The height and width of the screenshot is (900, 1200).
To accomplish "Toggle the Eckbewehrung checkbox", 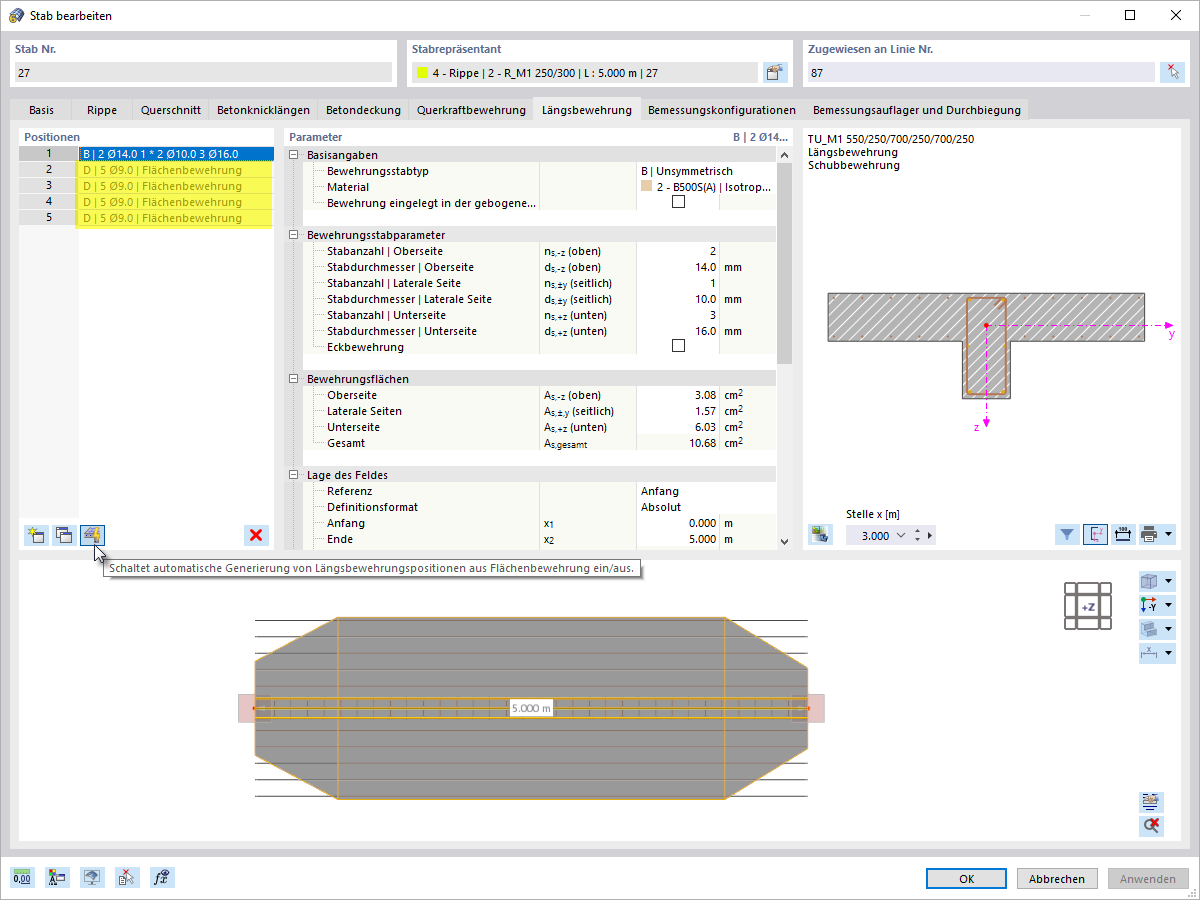I will pyautogui.click(x=678, y=347).
